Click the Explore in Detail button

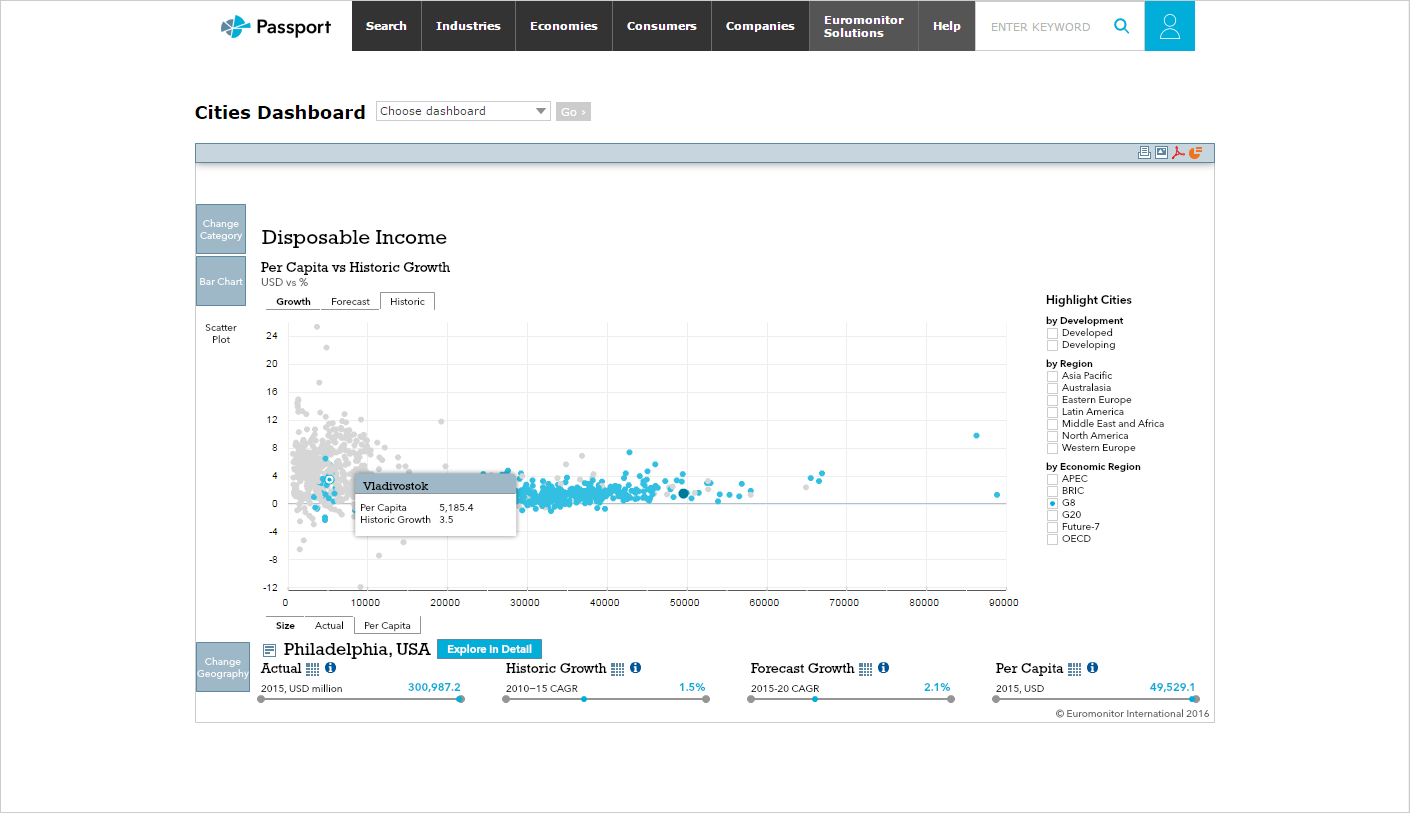(x=489, y=649)
